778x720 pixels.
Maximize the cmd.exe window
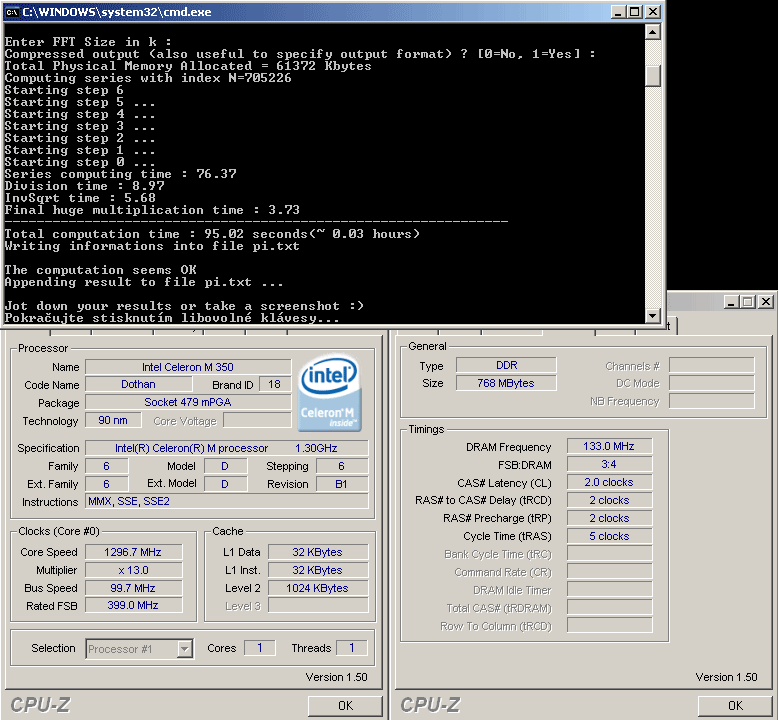635,12
